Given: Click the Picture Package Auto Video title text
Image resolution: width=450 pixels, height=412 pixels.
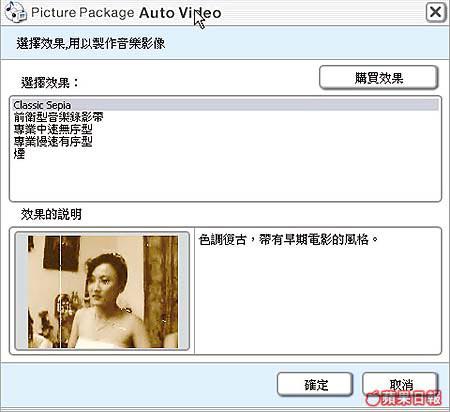Looking at the screenshot, I should point(126,13).
